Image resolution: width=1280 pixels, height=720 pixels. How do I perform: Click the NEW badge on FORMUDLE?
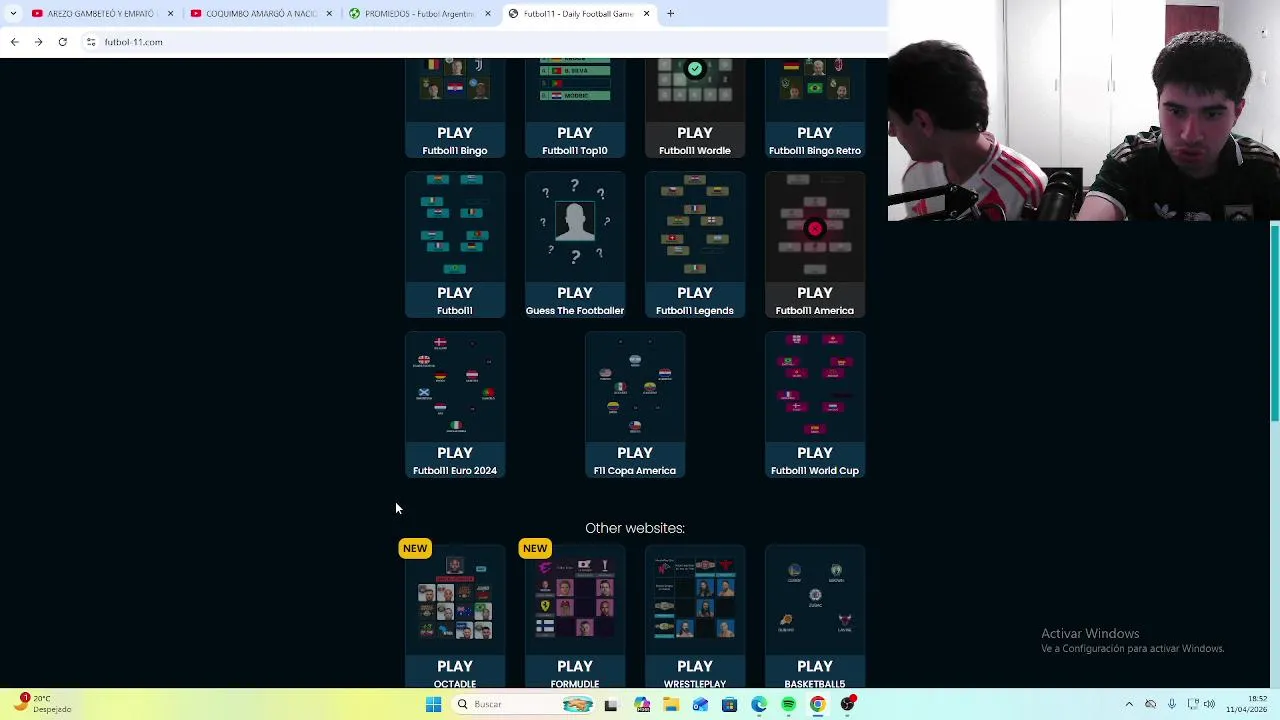tap(535, 548)
